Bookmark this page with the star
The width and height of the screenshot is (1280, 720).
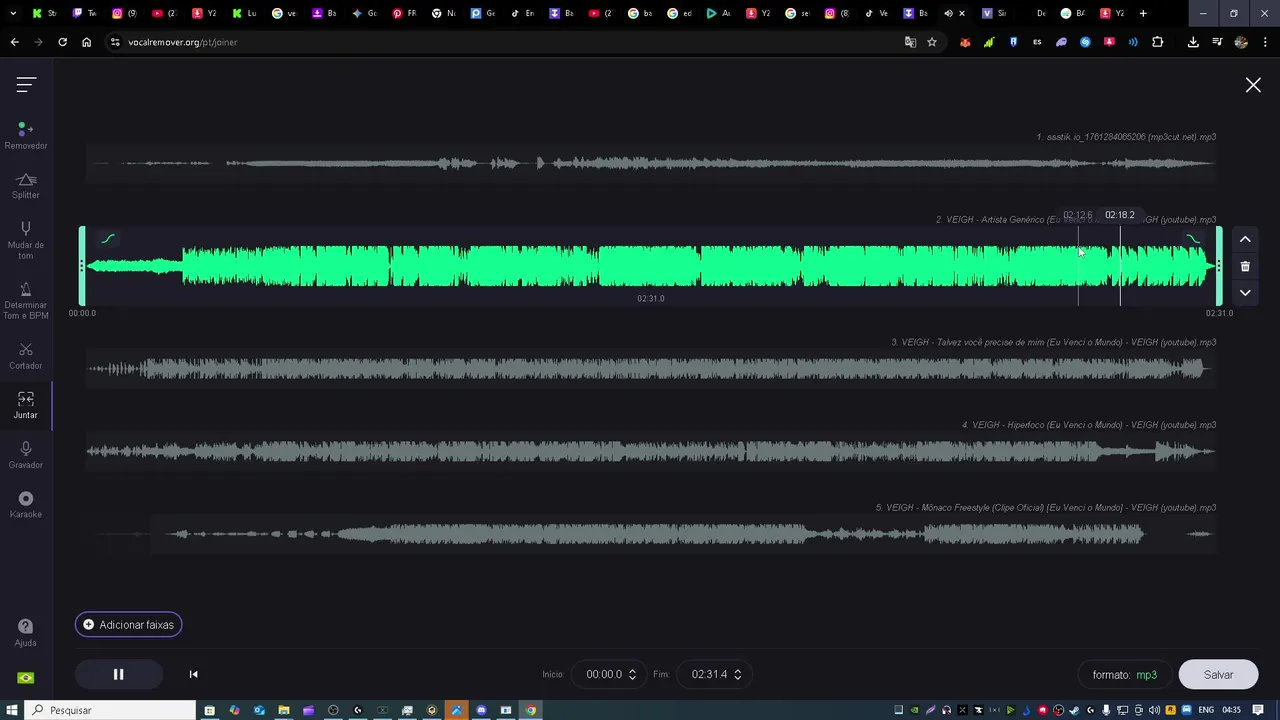932,42
